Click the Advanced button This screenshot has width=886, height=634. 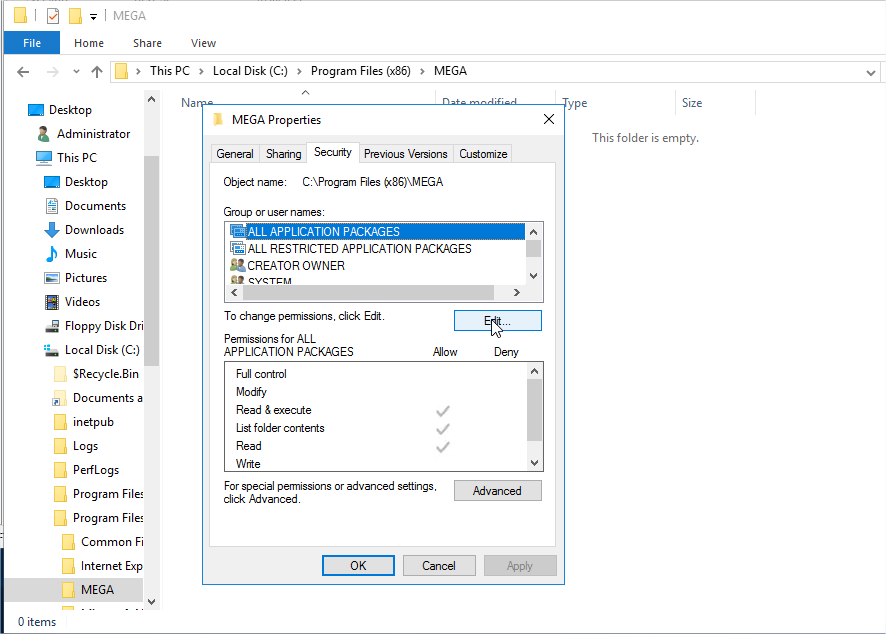497,491
